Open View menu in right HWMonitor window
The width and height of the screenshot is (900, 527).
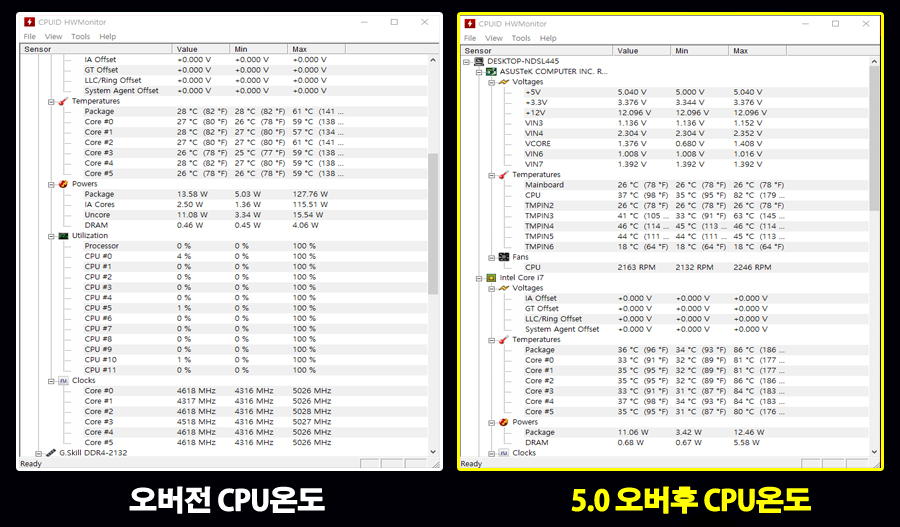point(494,38)
